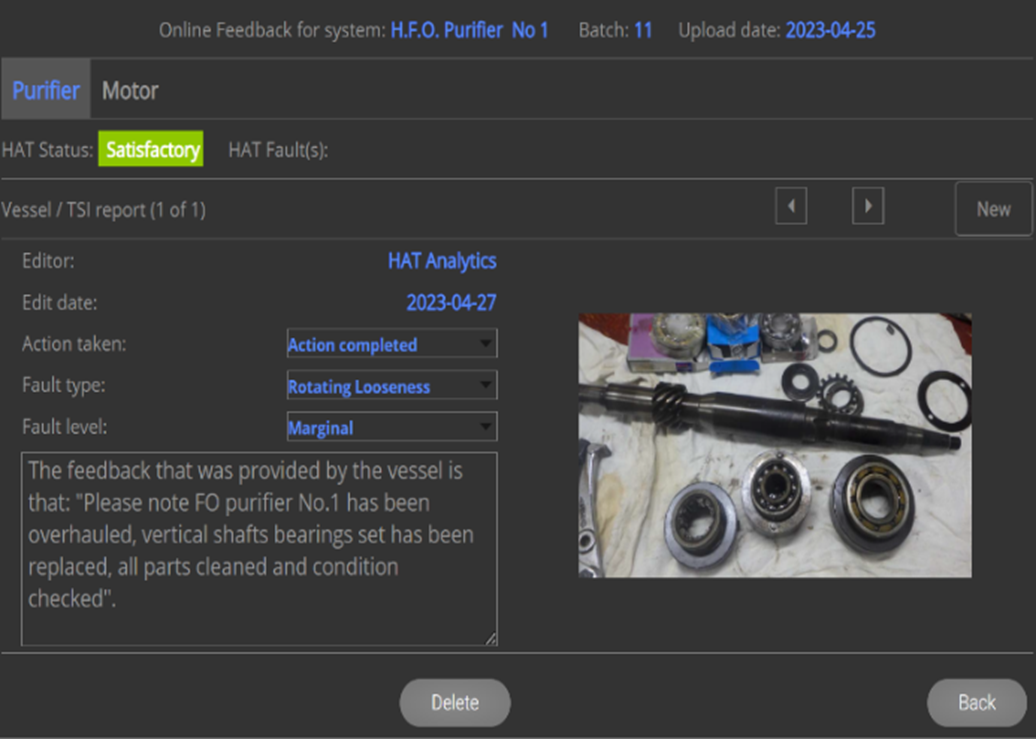Click the Back button
This screenshot has height=739, width=1036.
click(x=976, y=702)
